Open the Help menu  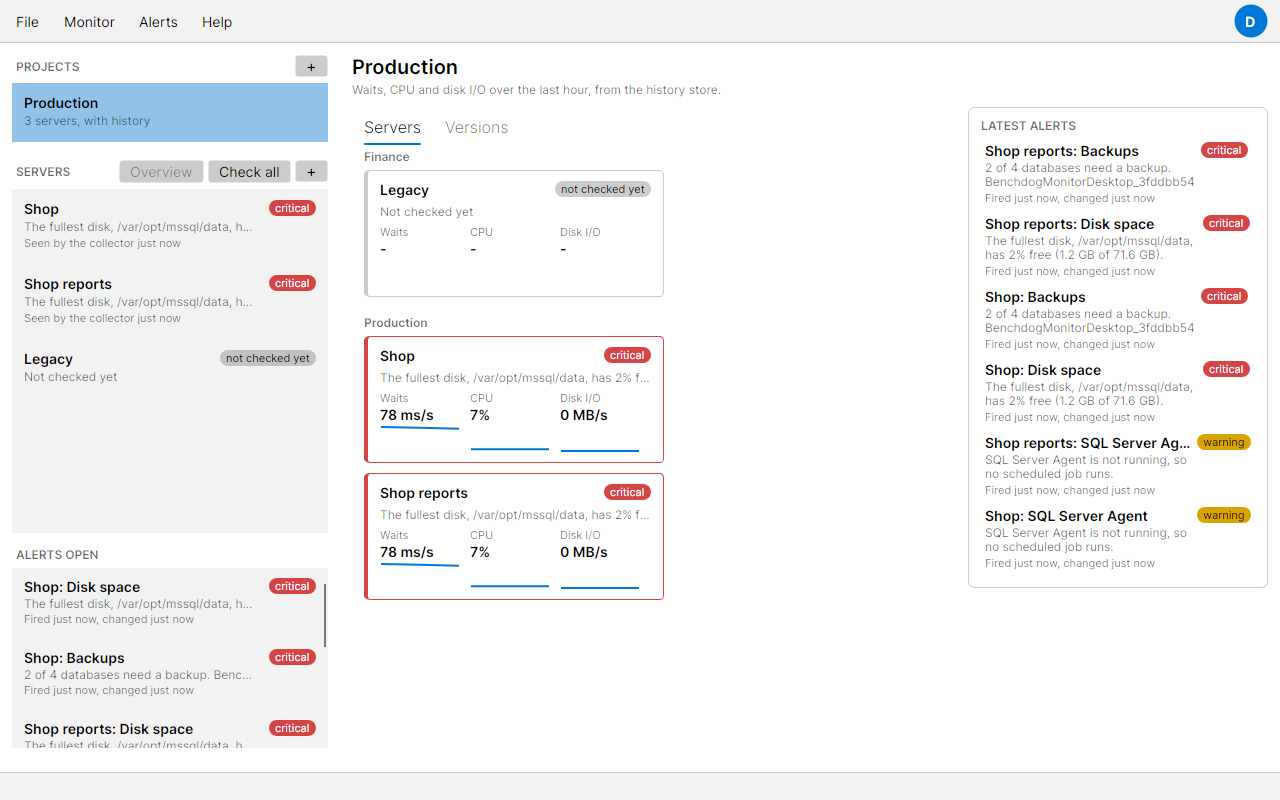pyautogui.click(x=217, y=22)
